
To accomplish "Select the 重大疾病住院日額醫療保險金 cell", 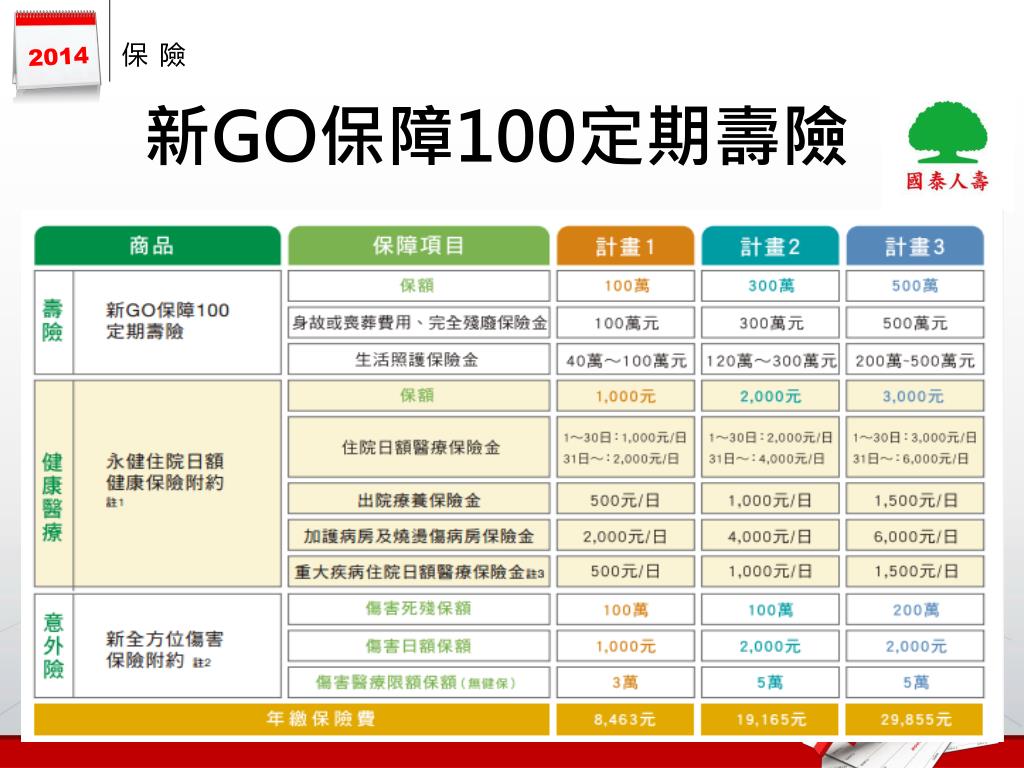I will coord(419,571).
